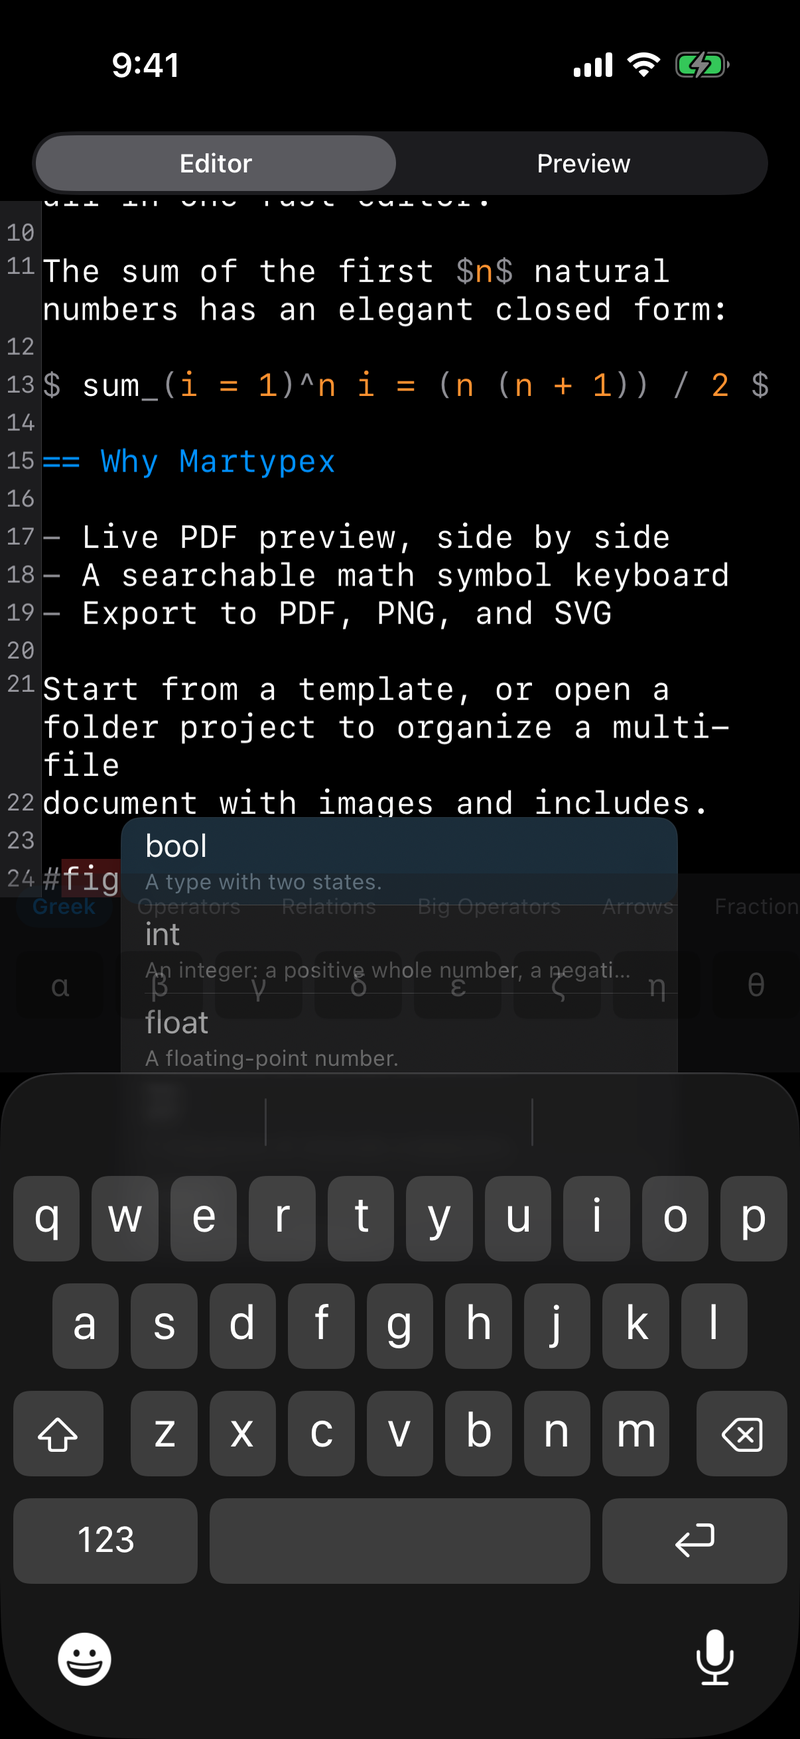The image size is (800, 1739).
Task: Select the Greek symbol category
Action: click(63, 907)
